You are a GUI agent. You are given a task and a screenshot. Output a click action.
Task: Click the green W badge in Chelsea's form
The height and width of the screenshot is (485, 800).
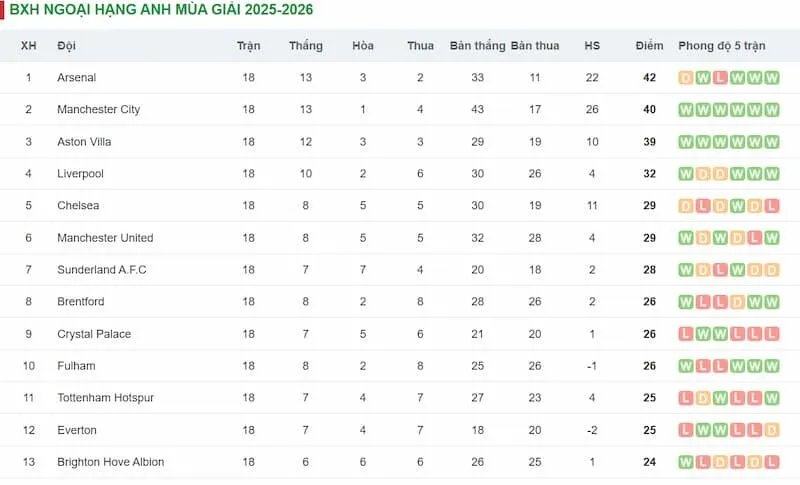[737, 206]
